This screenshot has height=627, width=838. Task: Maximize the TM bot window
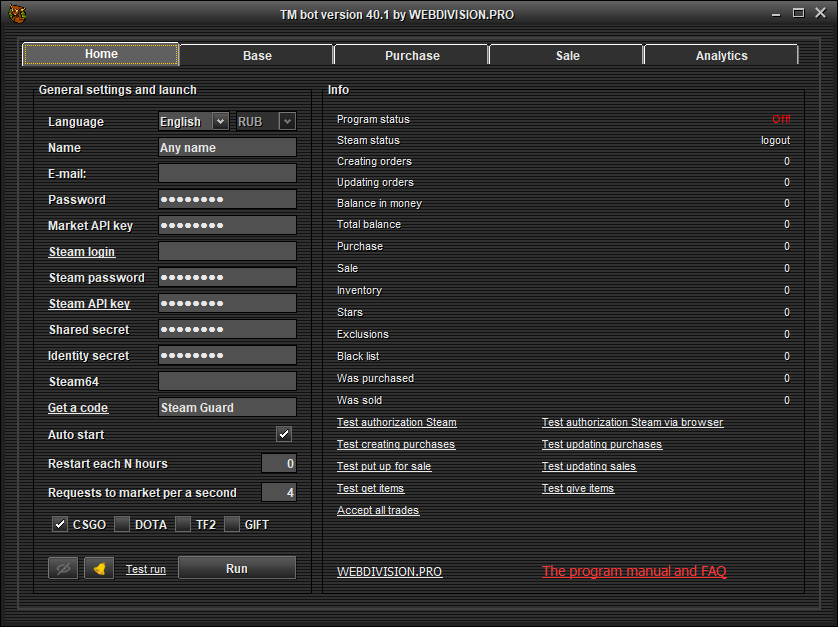[x=798, y=13]
